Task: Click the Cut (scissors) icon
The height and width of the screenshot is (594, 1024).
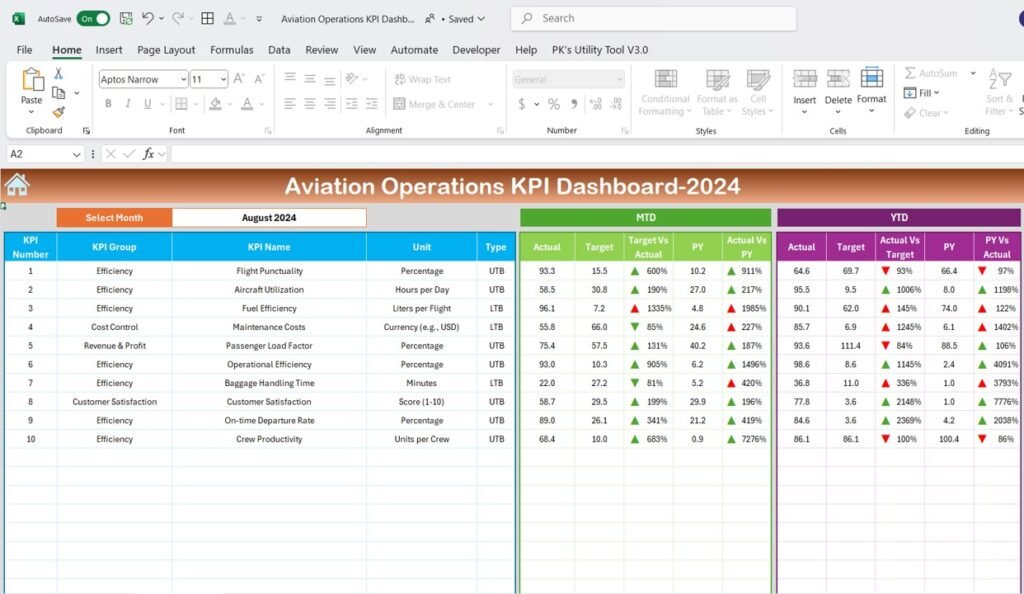Action: [x=58, y=74]
